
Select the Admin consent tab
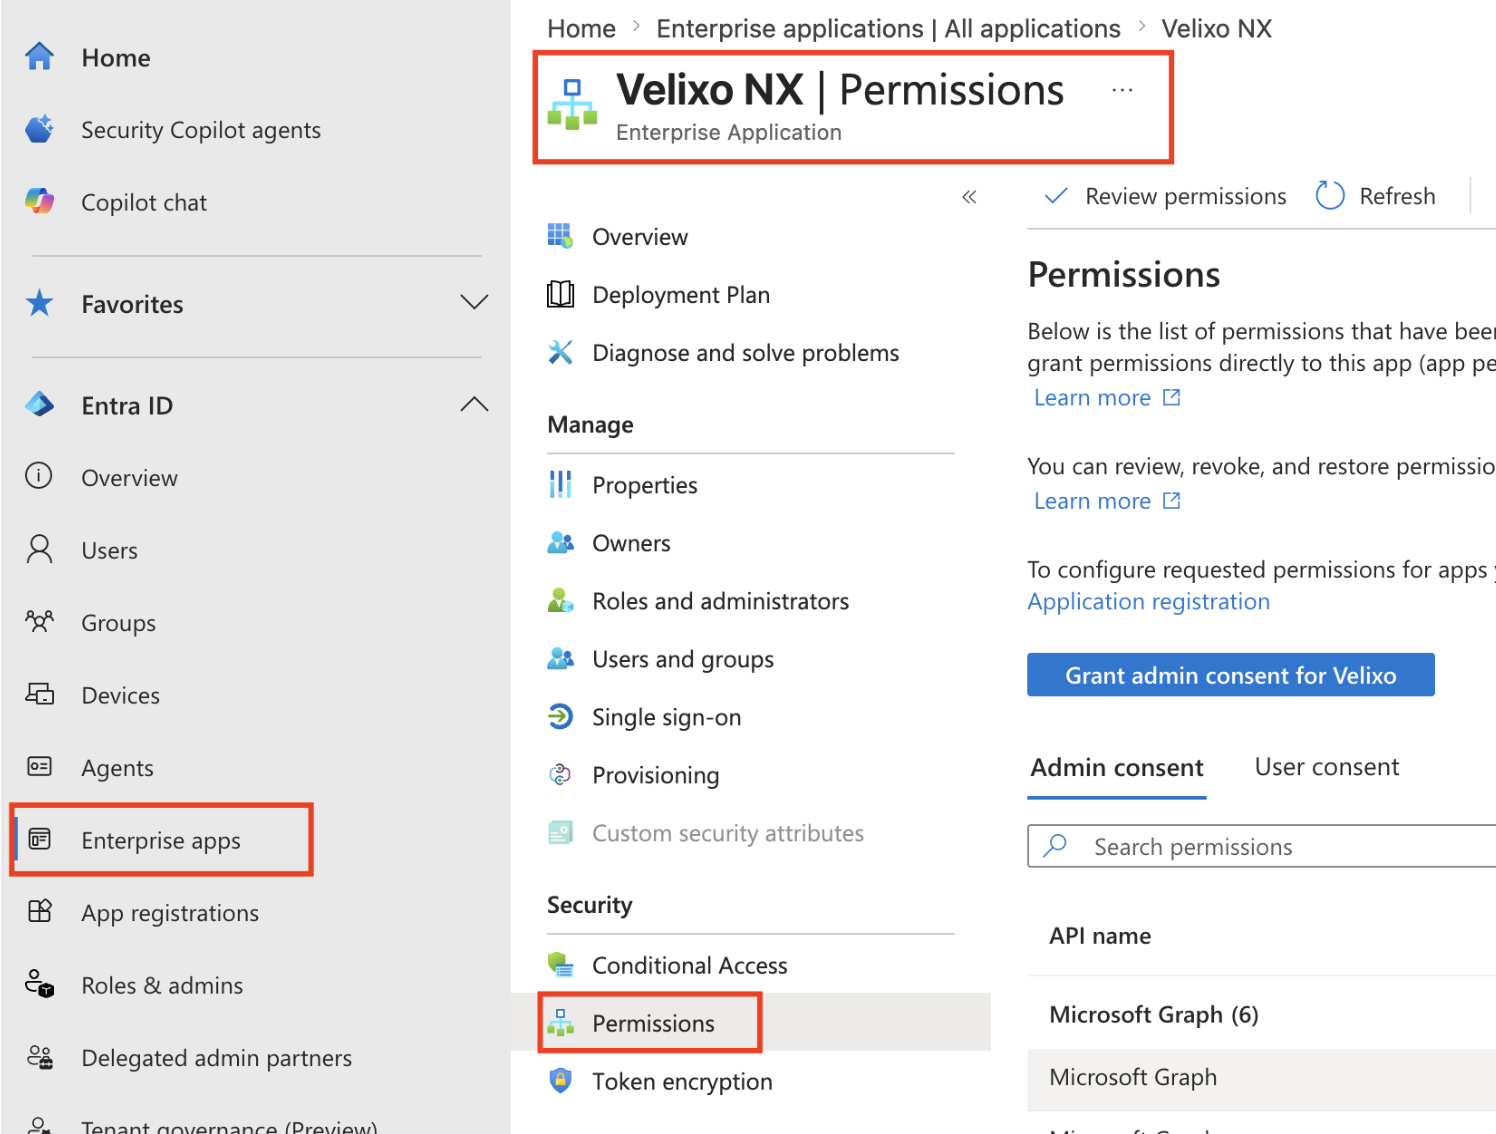(1117, 768)
